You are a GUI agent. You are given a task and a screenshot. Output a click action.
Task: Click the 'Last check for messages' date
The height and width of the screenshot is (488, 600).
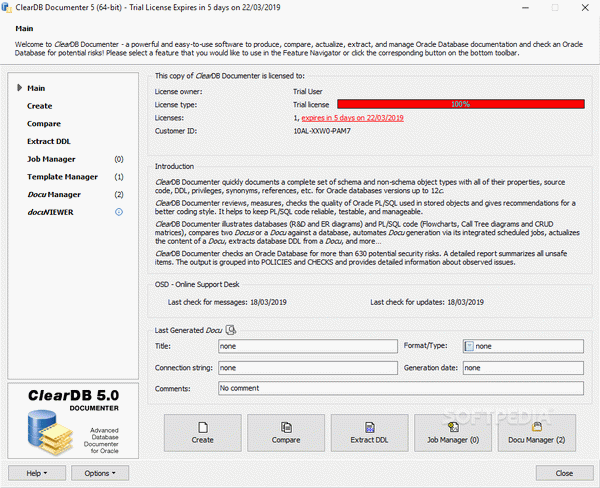tap(268, 302)
